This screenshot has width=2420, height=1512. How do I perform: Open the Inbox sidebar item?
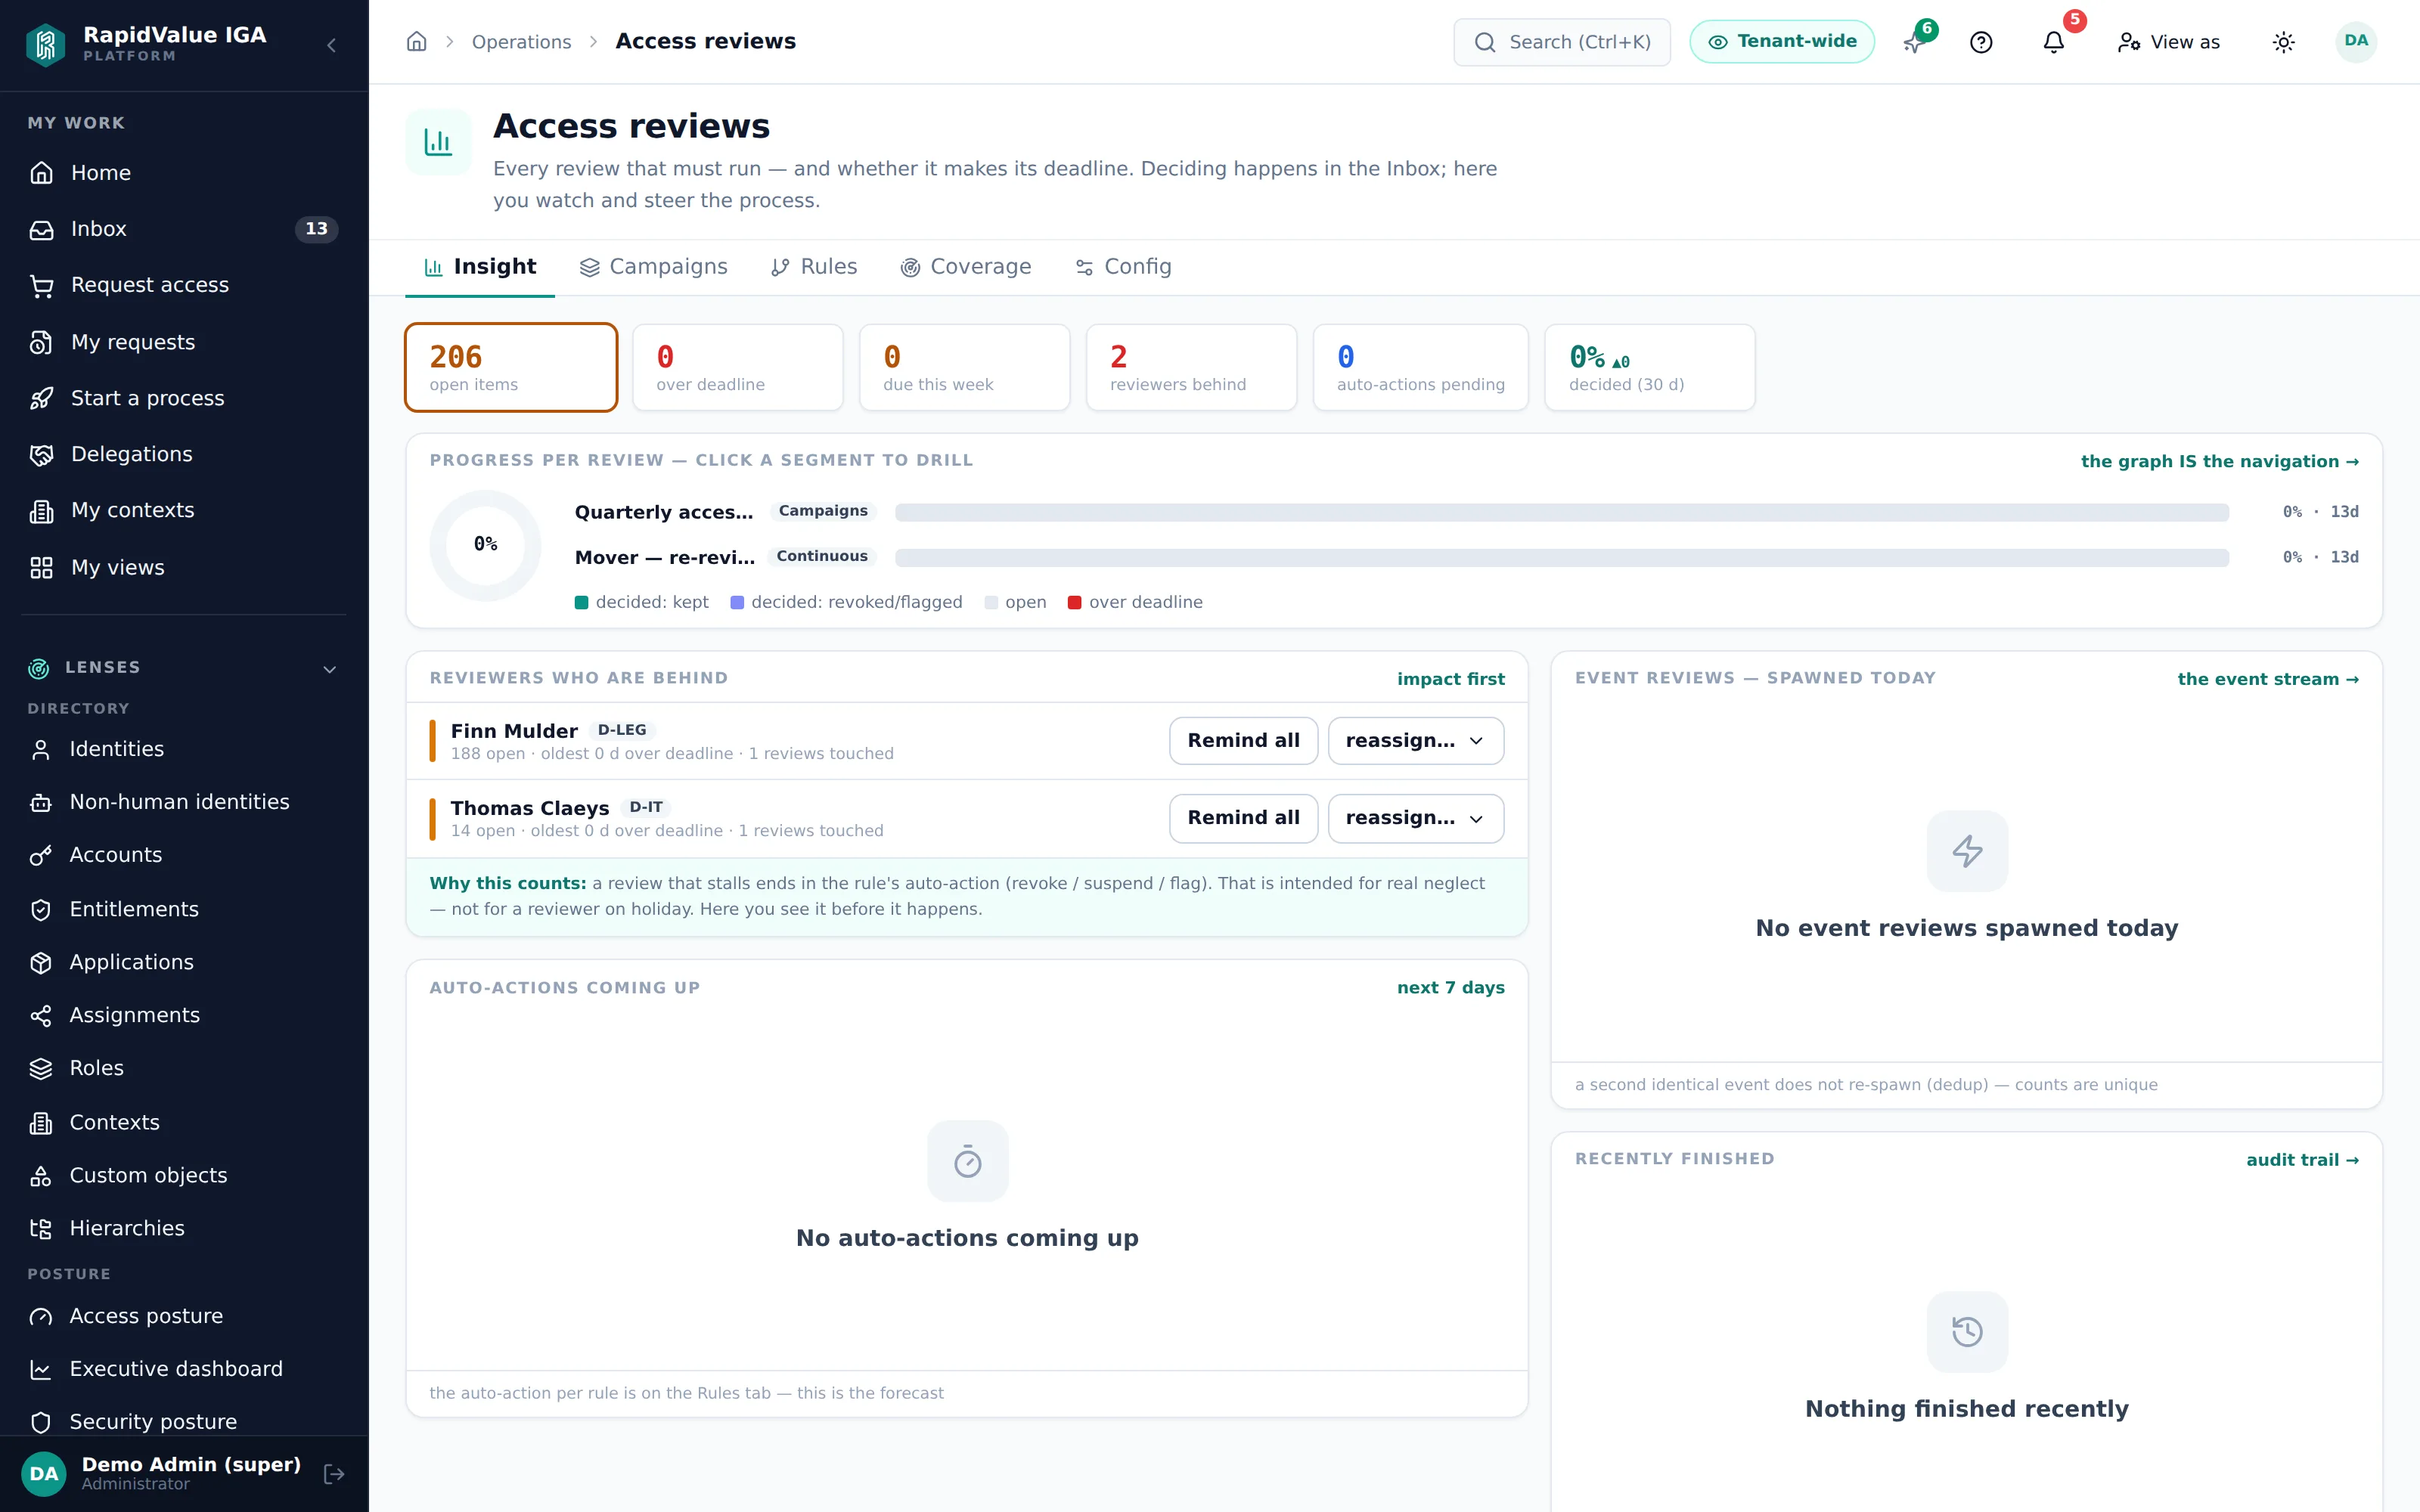point(184,229)
